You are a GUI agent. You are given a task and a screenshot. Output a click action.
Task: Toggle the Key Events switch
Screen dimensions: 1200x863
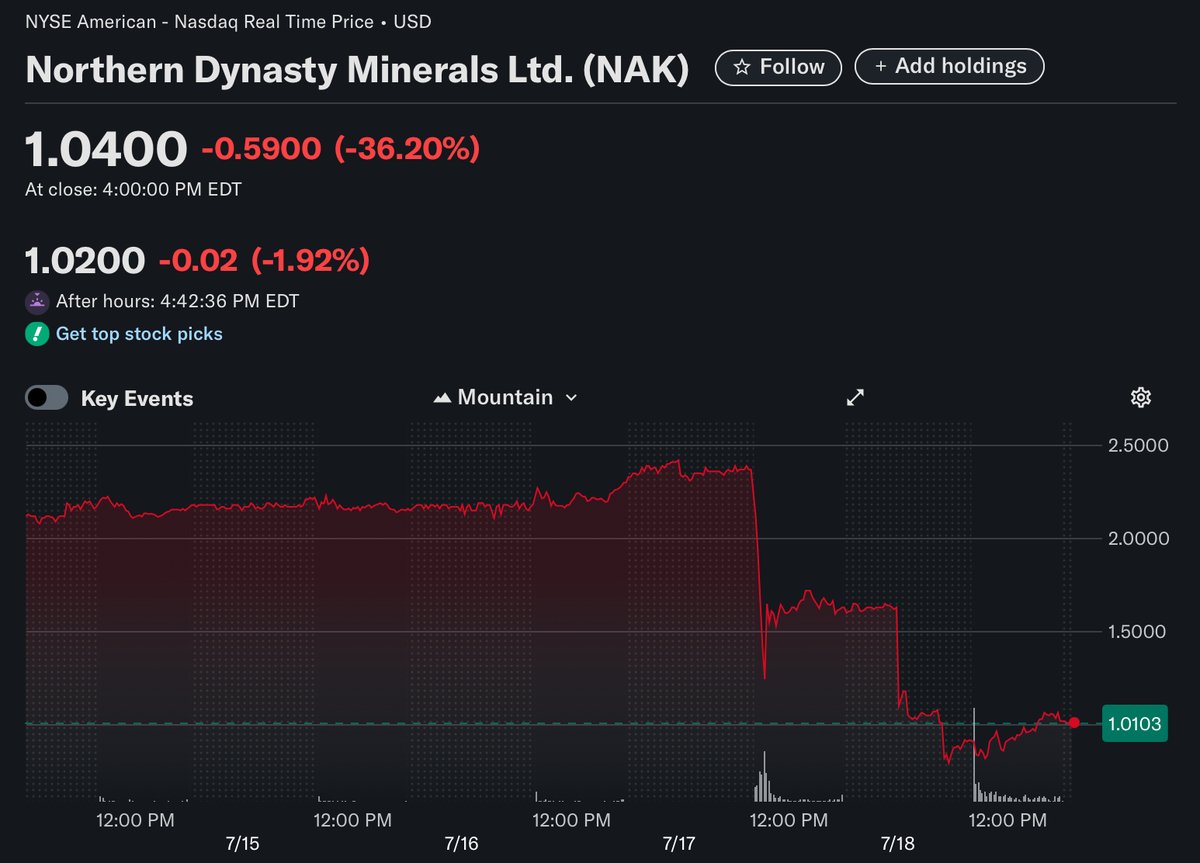click(47, 398)
